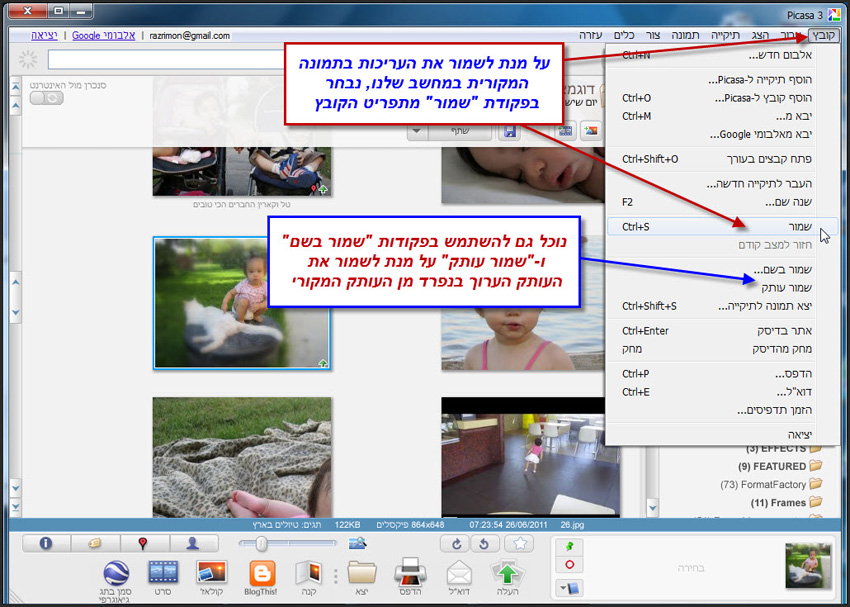Select יבא מאלבומי Google entry

coord(723,134)
